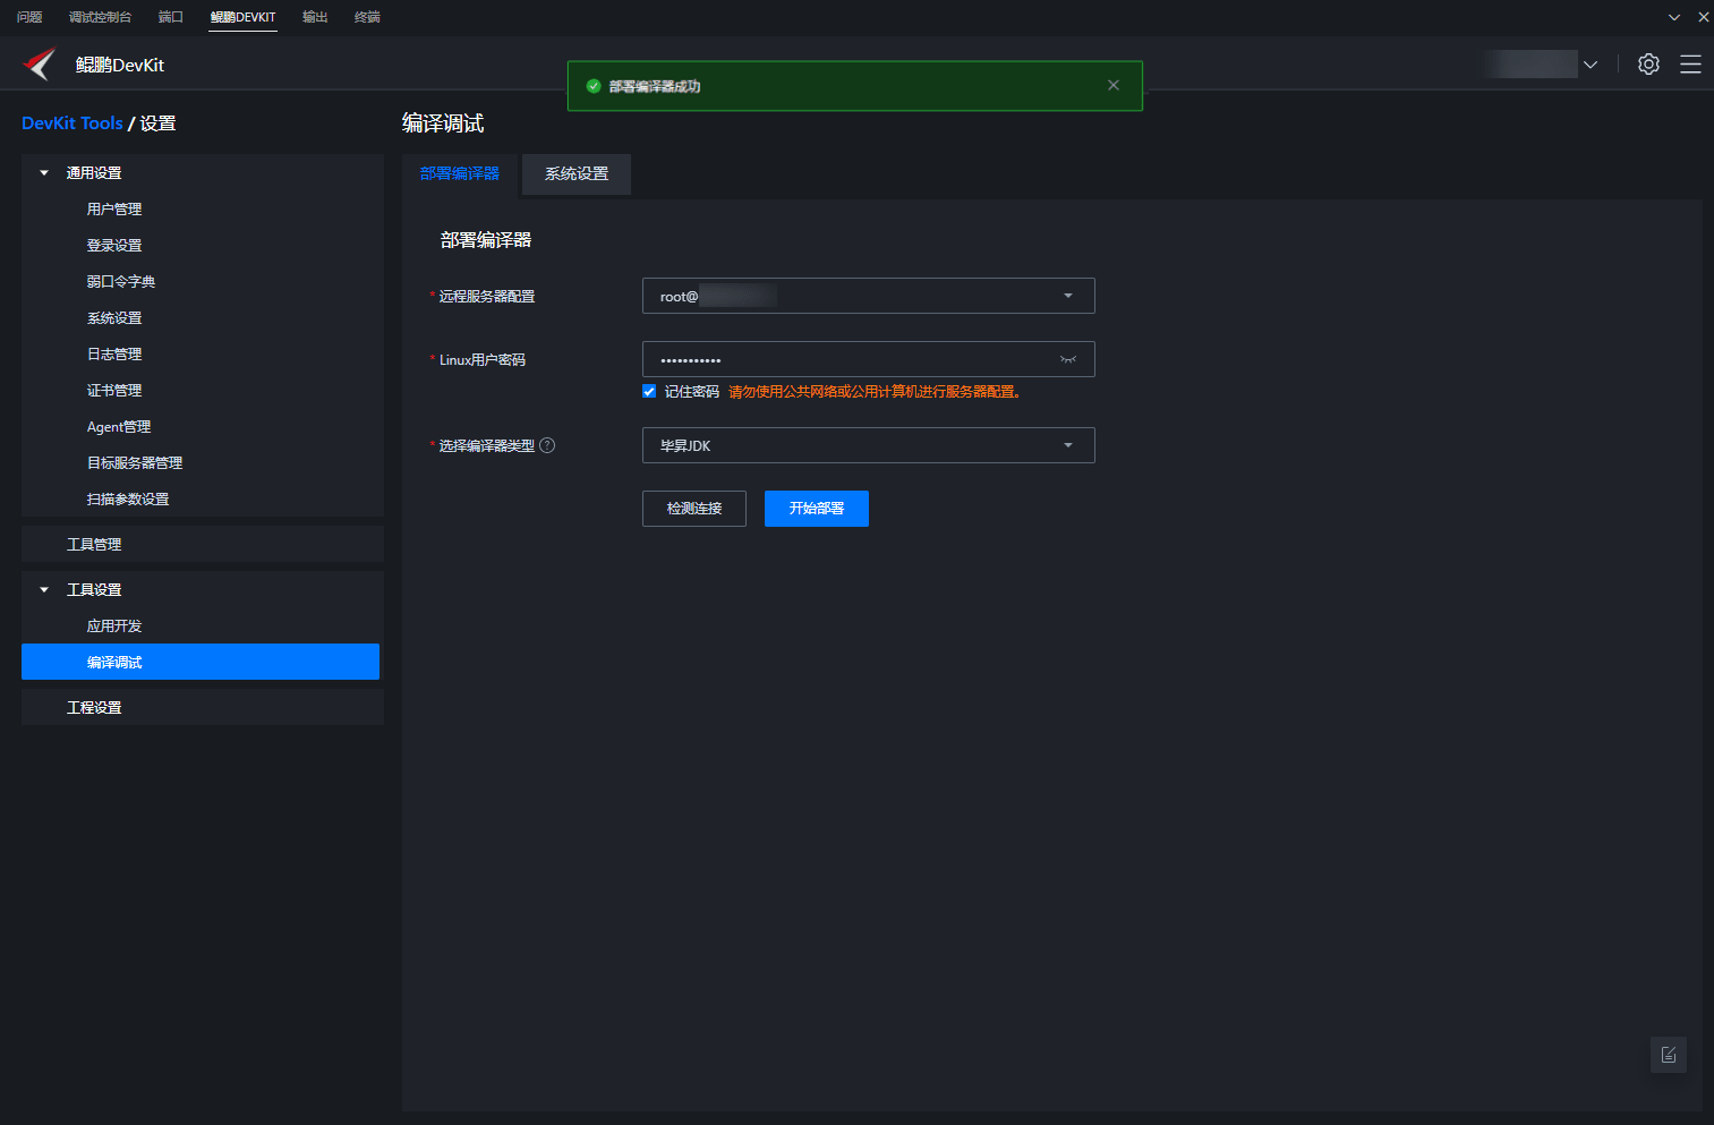The height and width of the screenshot is (1125, 1714).
Task: Click the help icon beside compiler type
Action: point(547,445)
